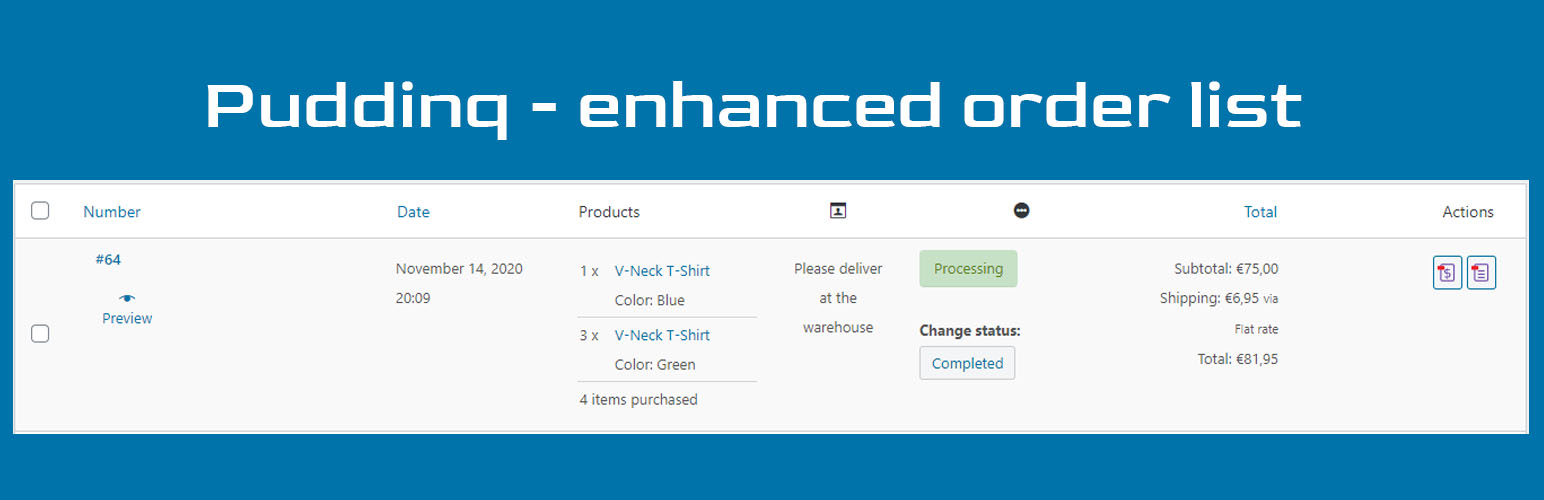The image size is (1544, 500).
Task: Tick the checkbox for order #64
Action: pyautogui.click(x=40, y=333)
